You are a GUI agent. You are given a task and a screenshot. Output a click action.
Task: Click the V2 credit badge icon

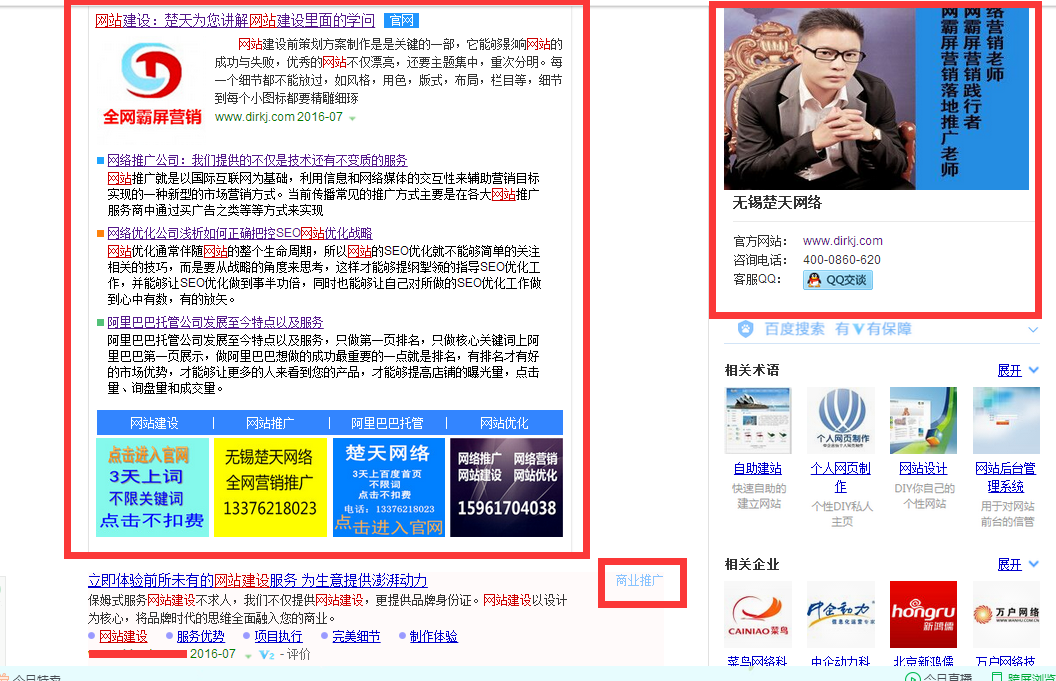(267, 655)
